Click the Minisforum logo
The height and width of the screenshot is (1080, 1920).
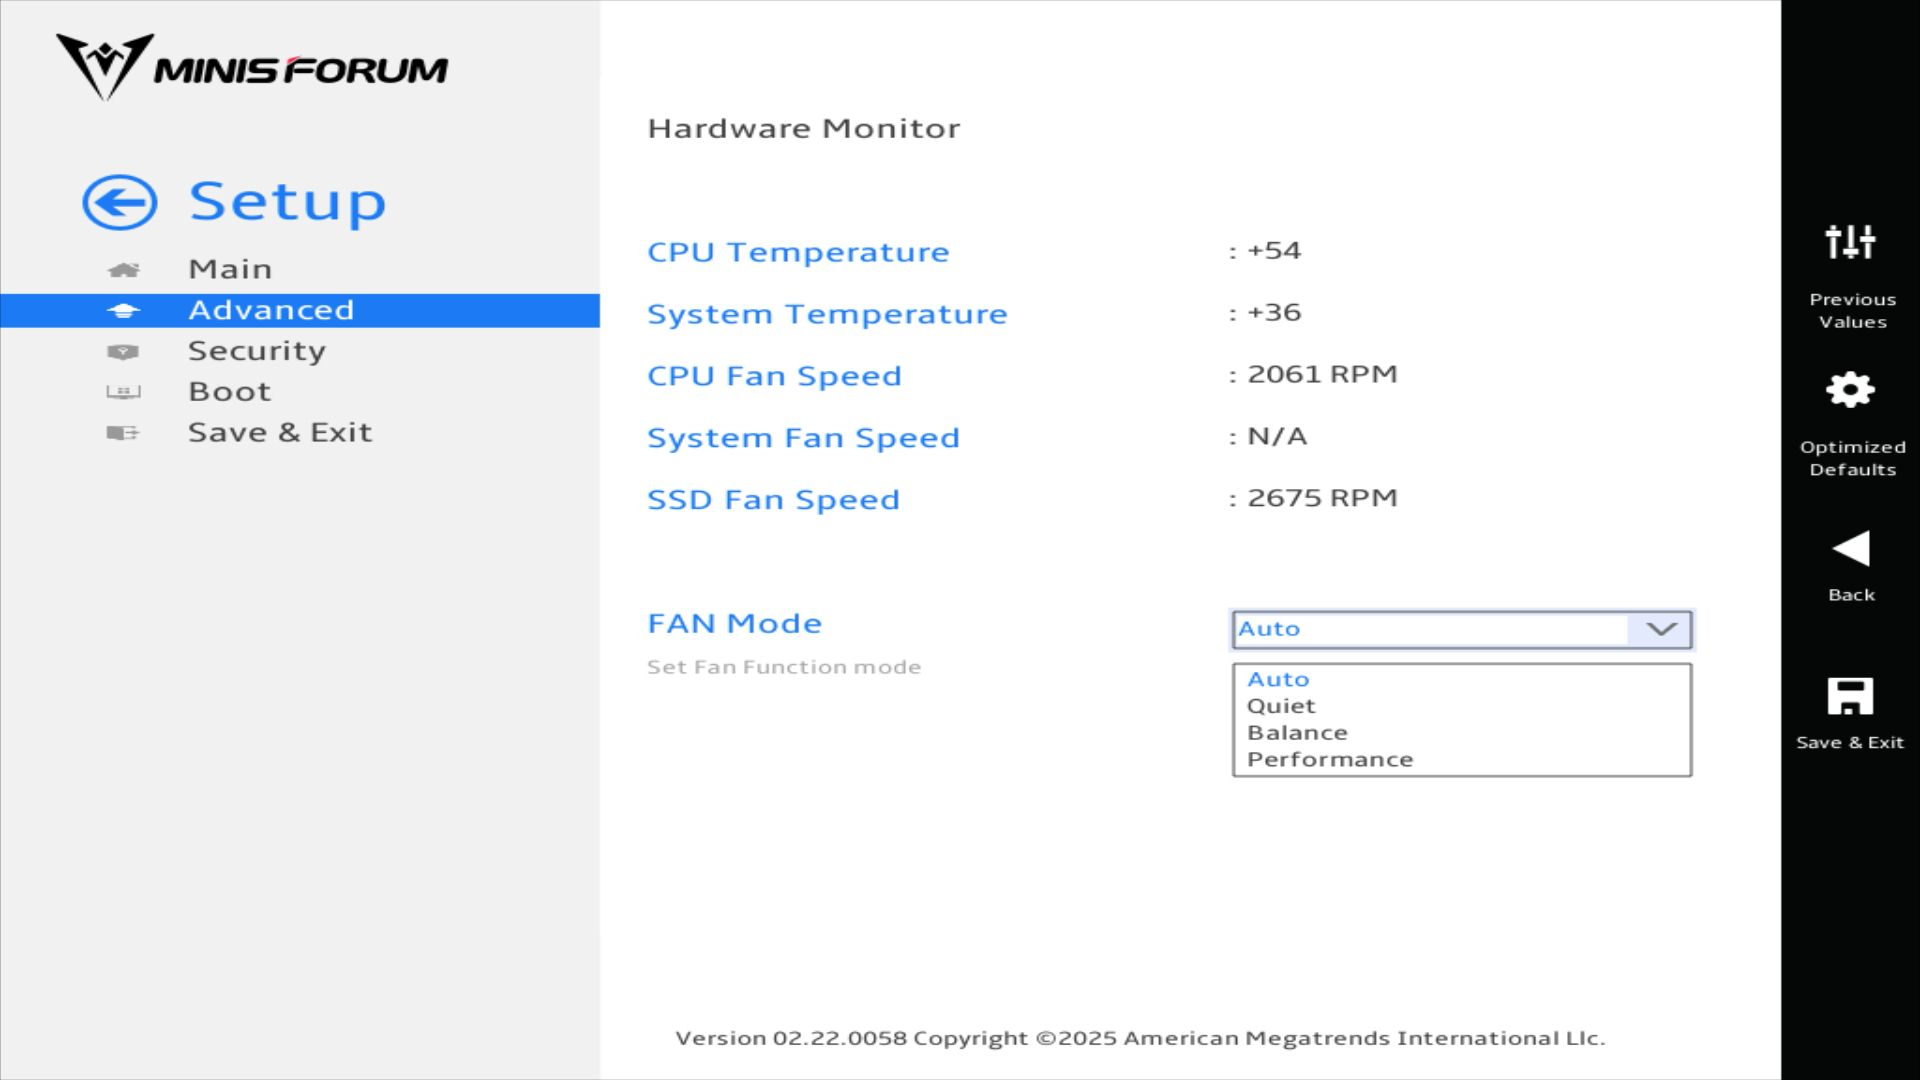coord(251,68)
